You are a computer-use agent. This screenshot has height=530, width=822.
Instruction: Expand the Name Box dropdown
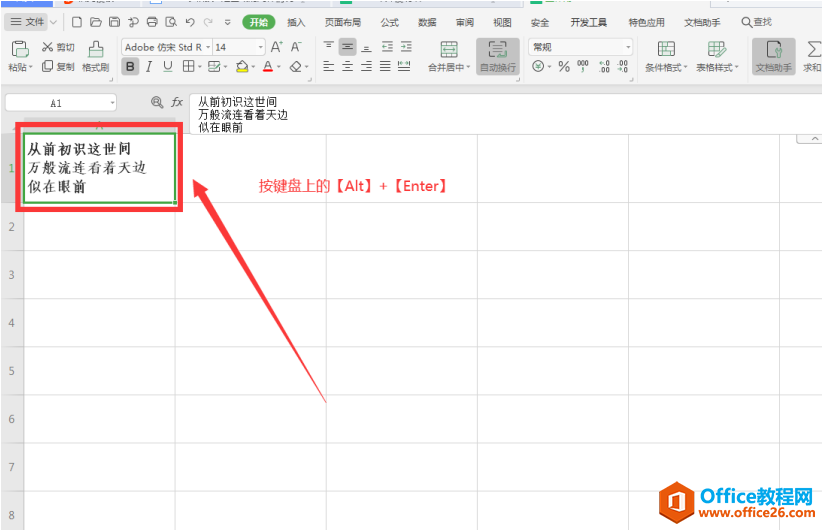click(x=112, y=103)
